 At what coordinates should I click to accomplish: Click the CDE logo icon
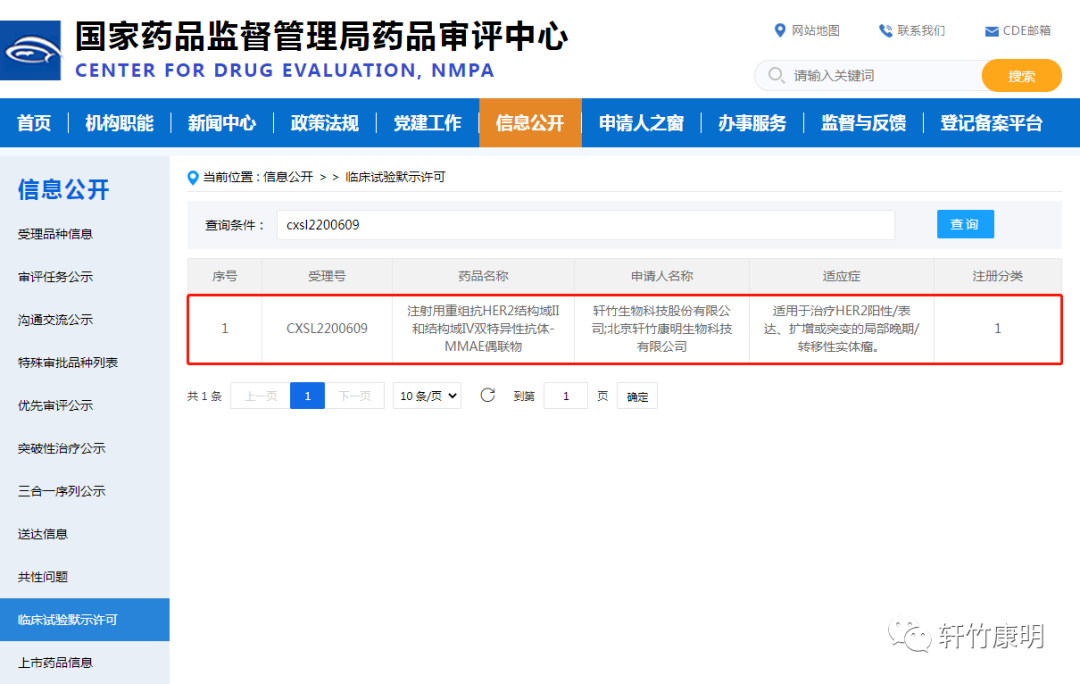[32, 49]
